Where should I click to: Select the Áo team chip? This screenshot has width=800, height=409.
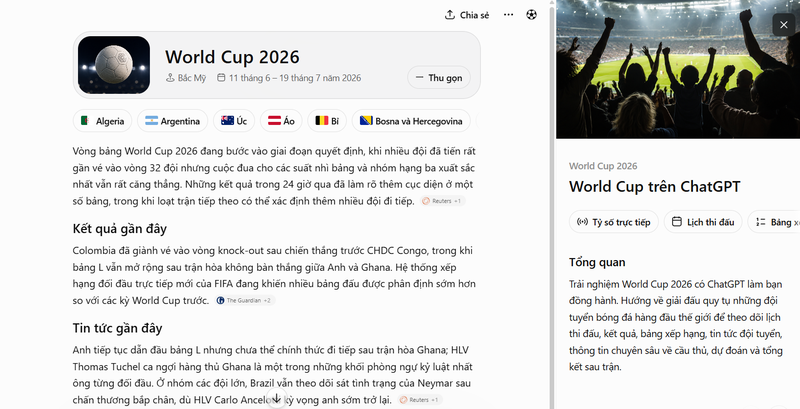[281, 121]
